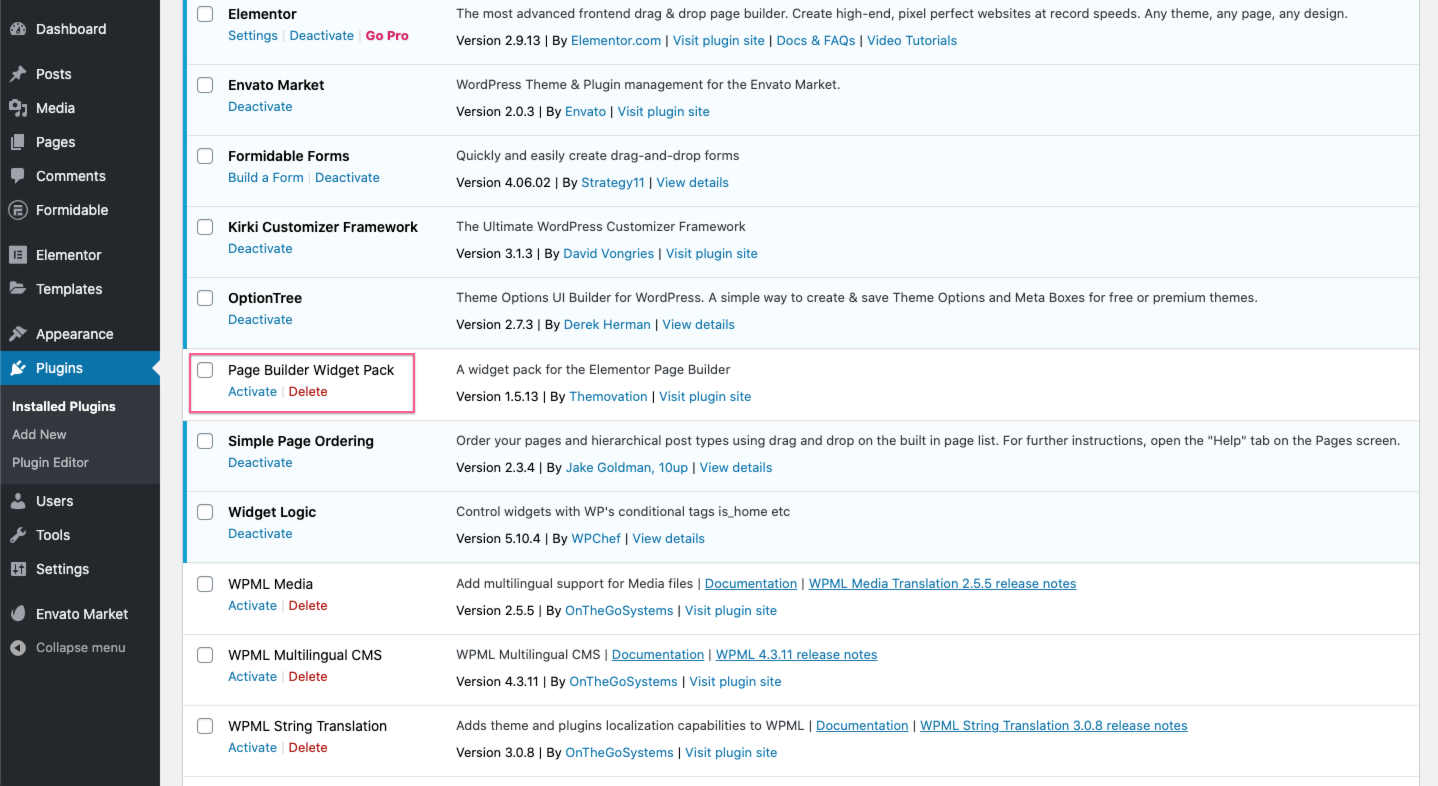The width and height of the screenshot is (1438, 786).
Task: Open WPML String Translation Documentation link
Action: (862, 726)
